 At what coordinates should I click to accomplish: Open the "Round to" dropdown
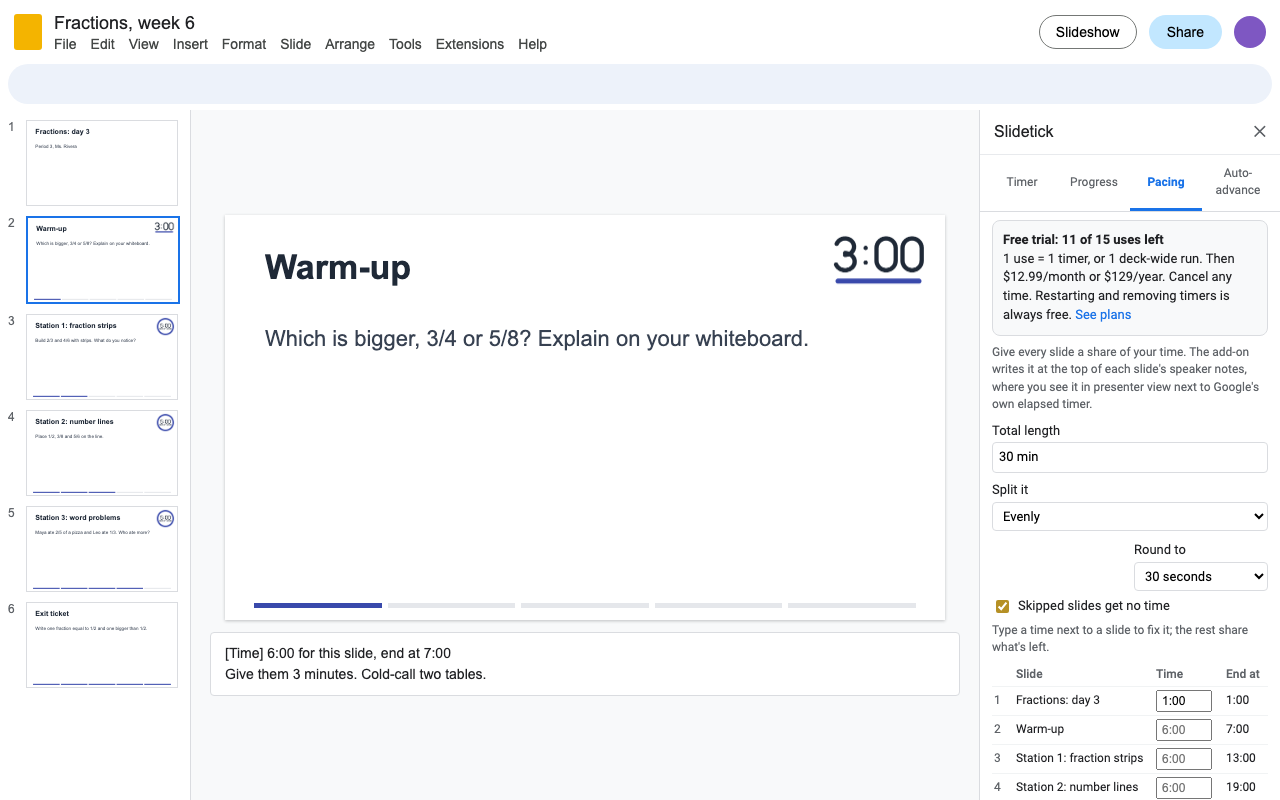click(1201, 576)
